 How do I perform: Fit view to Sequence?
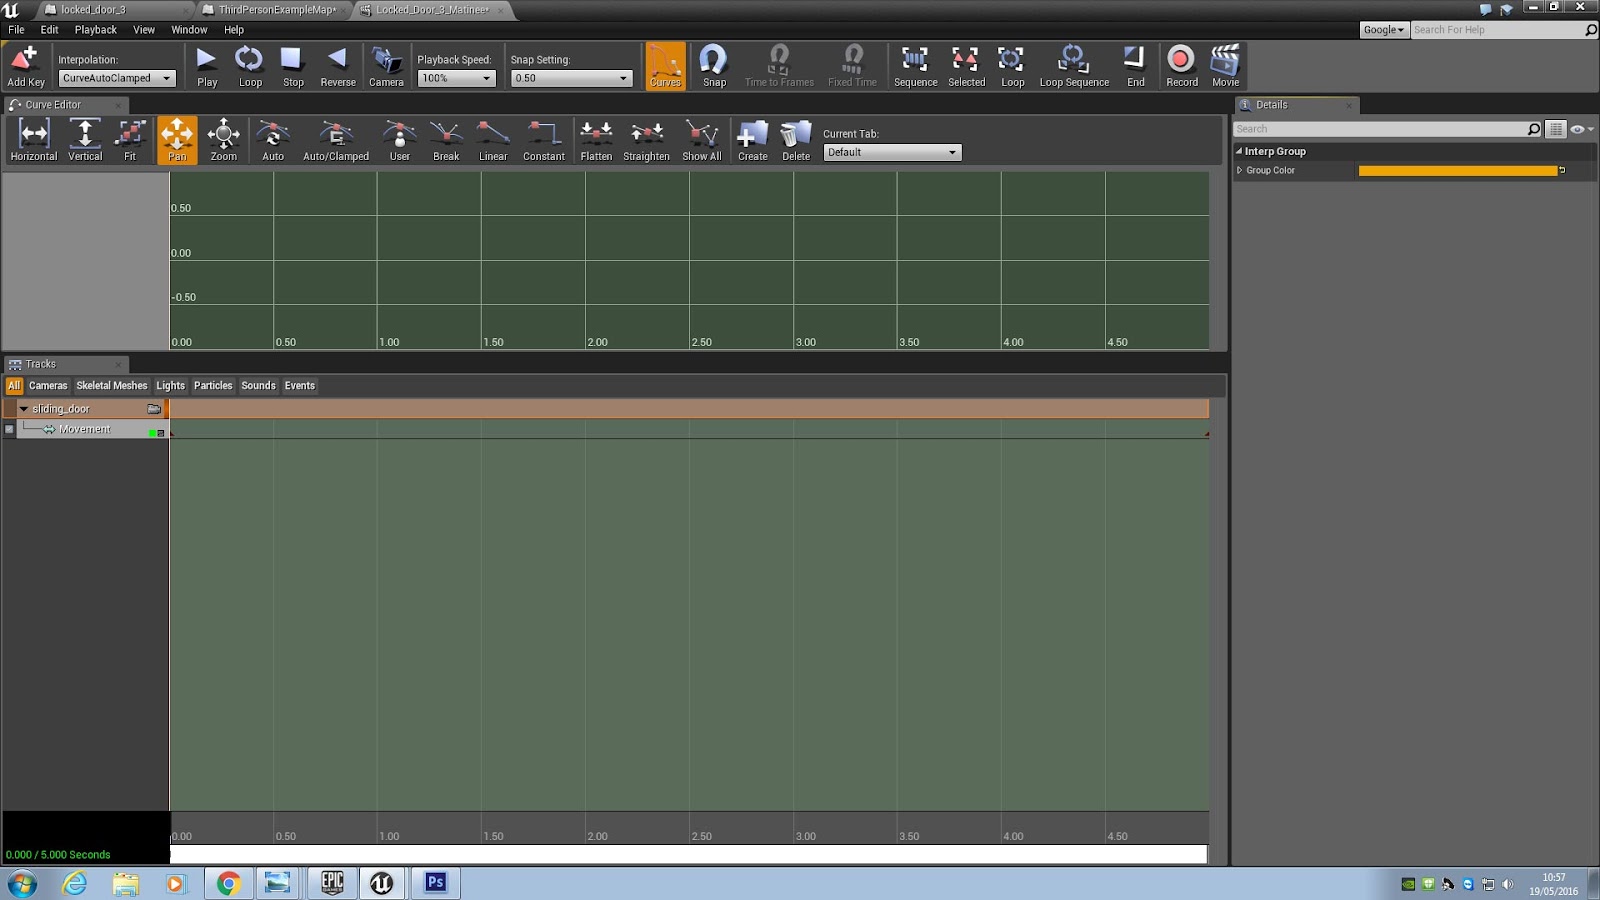[x=915, y=66]
